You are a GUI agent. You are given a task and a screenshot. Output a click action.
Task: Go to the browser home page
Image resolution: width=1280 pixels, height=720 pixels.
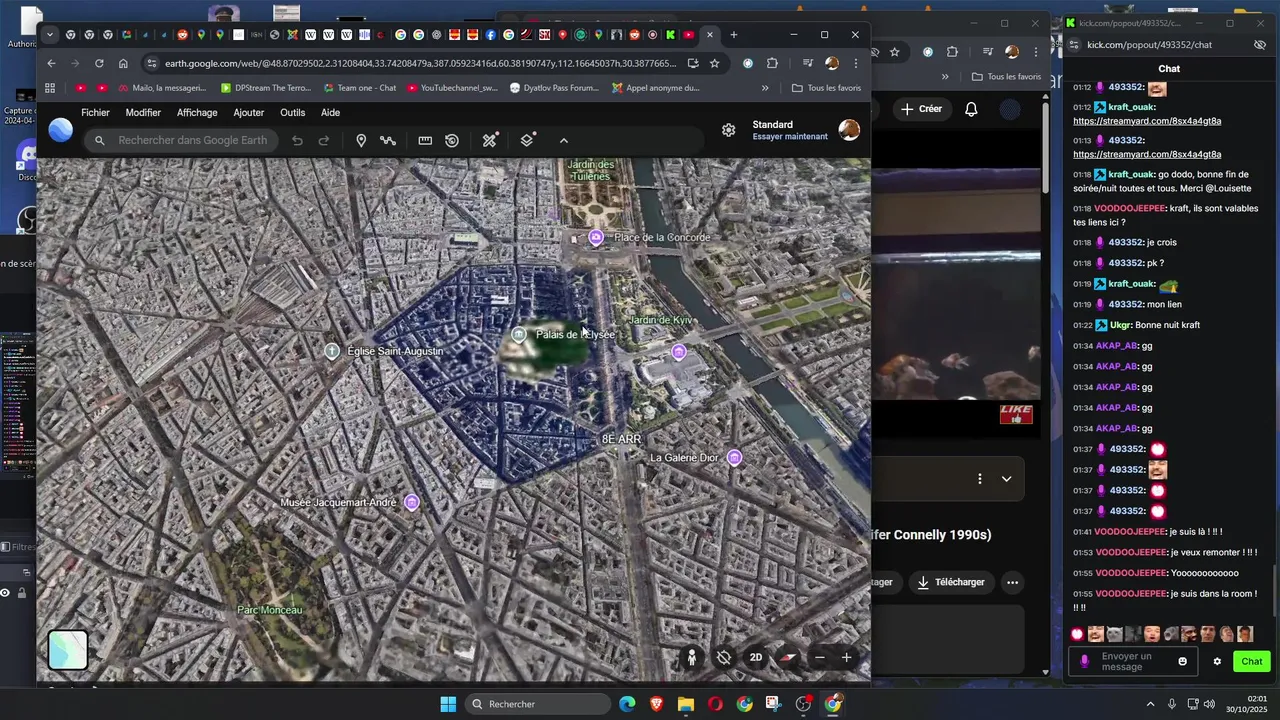click(x=123, y=63)
